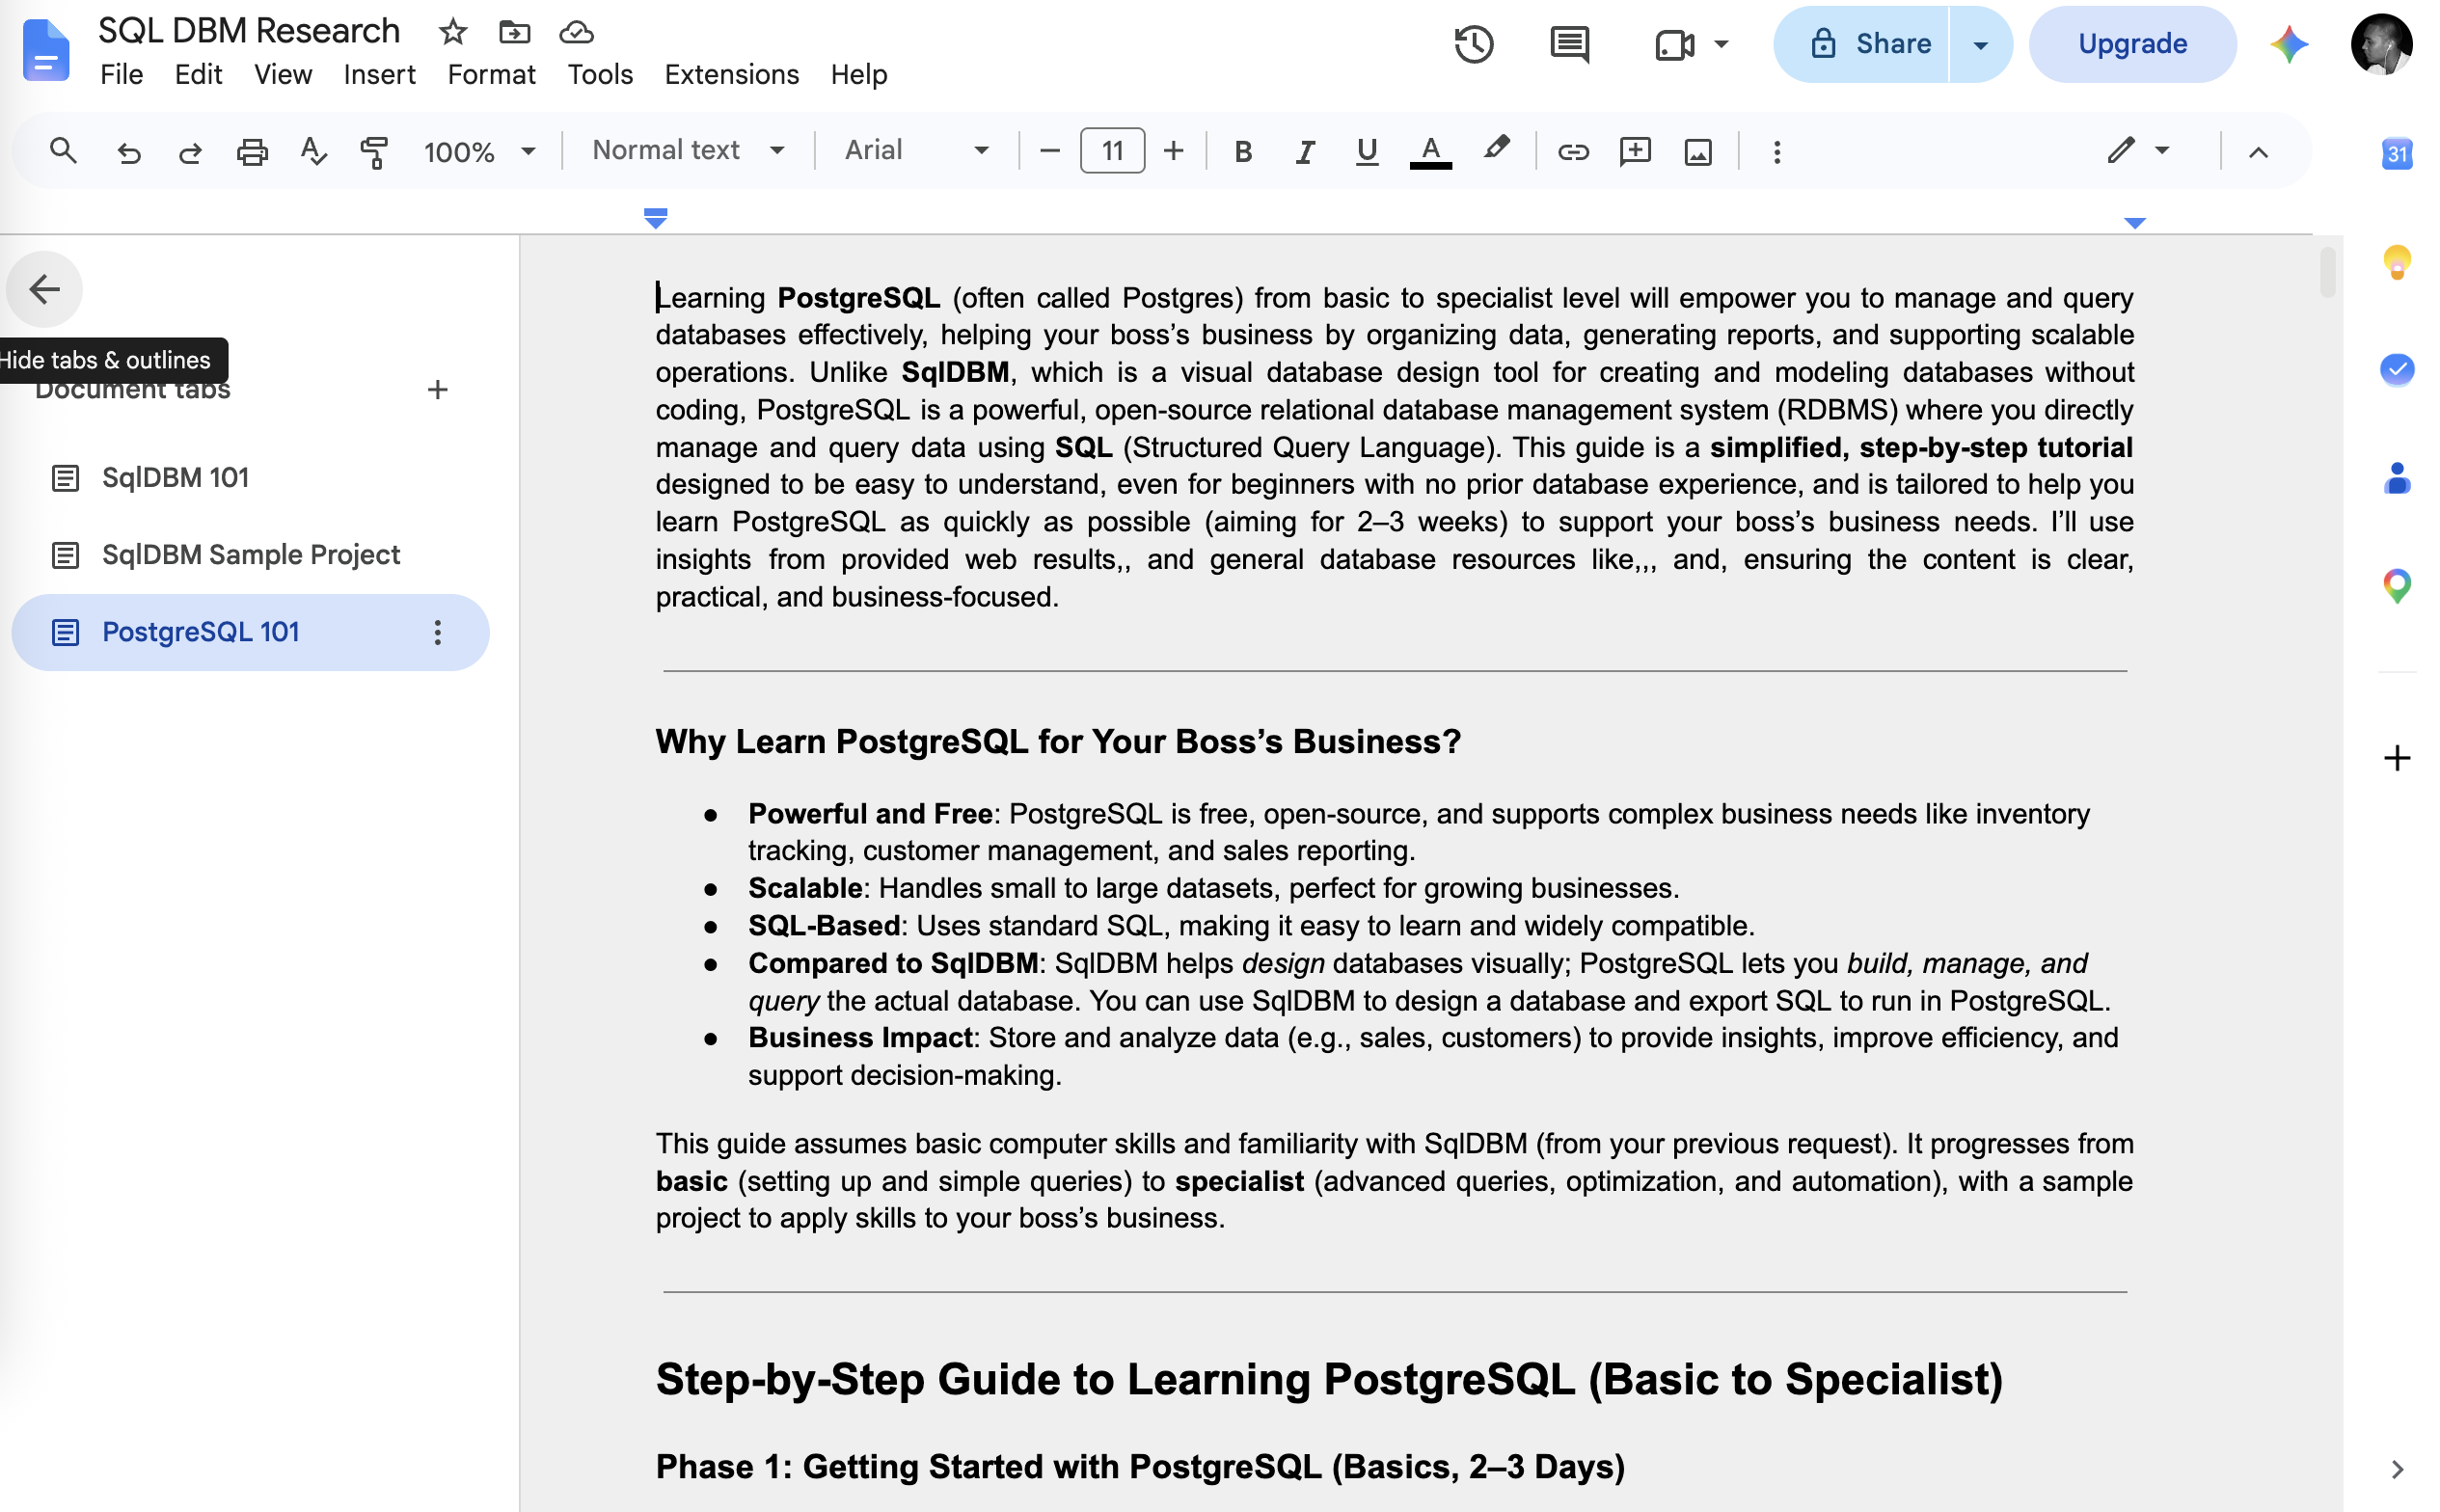Open Arial font dropdown
The width and height of the screenshot is (2440, 1512).
(x=916, y=151)
